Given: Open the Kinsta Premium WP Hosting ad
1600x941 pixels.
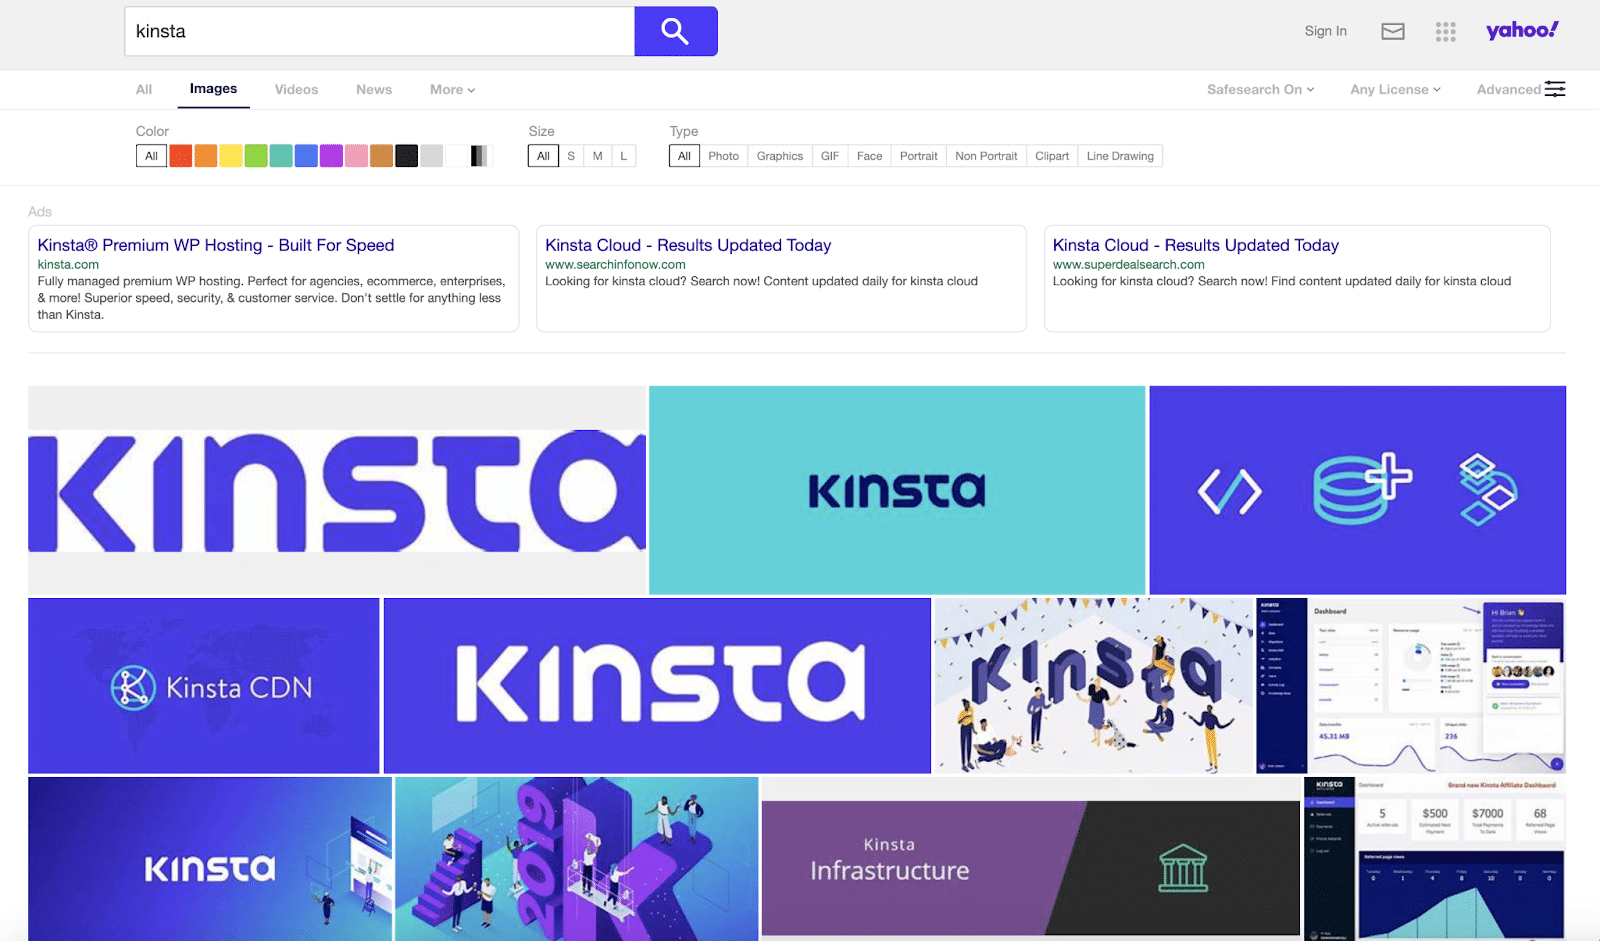Looking at the screenshot, I should (216, 245).
